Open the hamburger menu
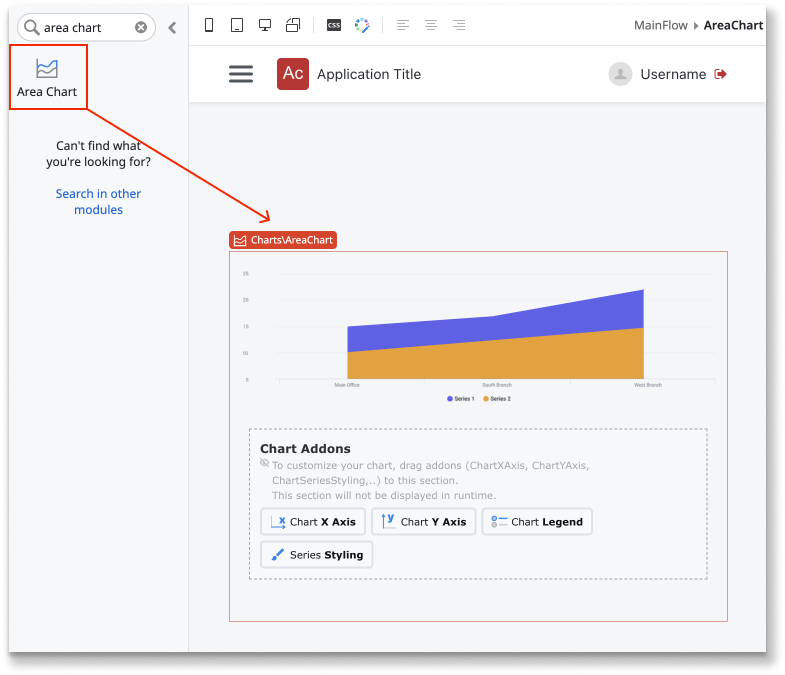This screenshot has height=675, width=785. point(241,74)
